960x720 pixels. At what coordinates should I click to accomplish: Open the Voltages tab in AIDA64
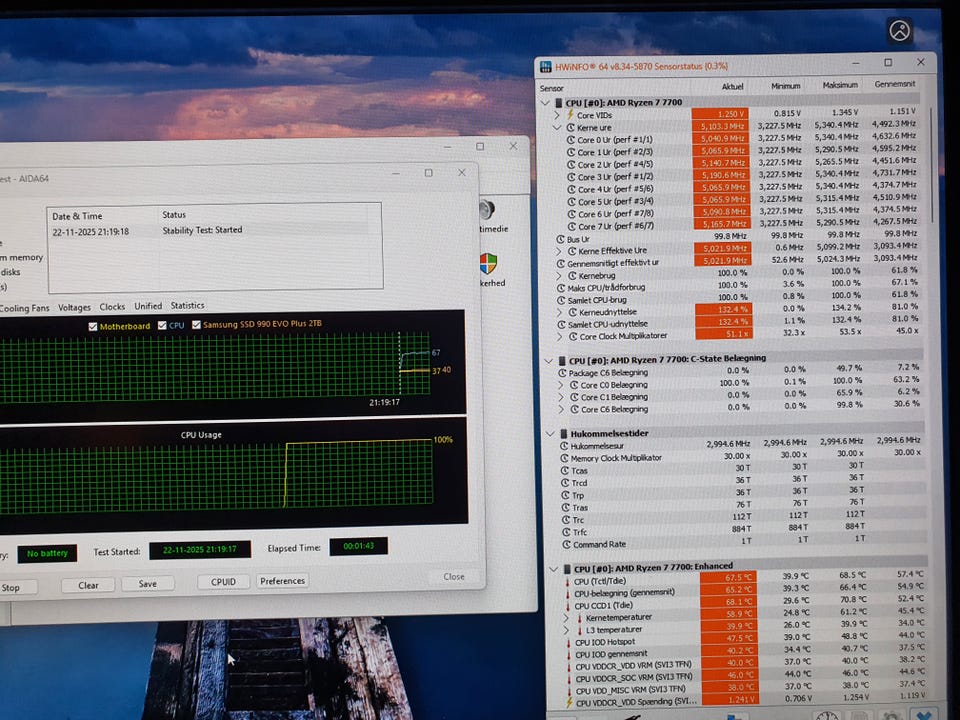click(74, 307)
